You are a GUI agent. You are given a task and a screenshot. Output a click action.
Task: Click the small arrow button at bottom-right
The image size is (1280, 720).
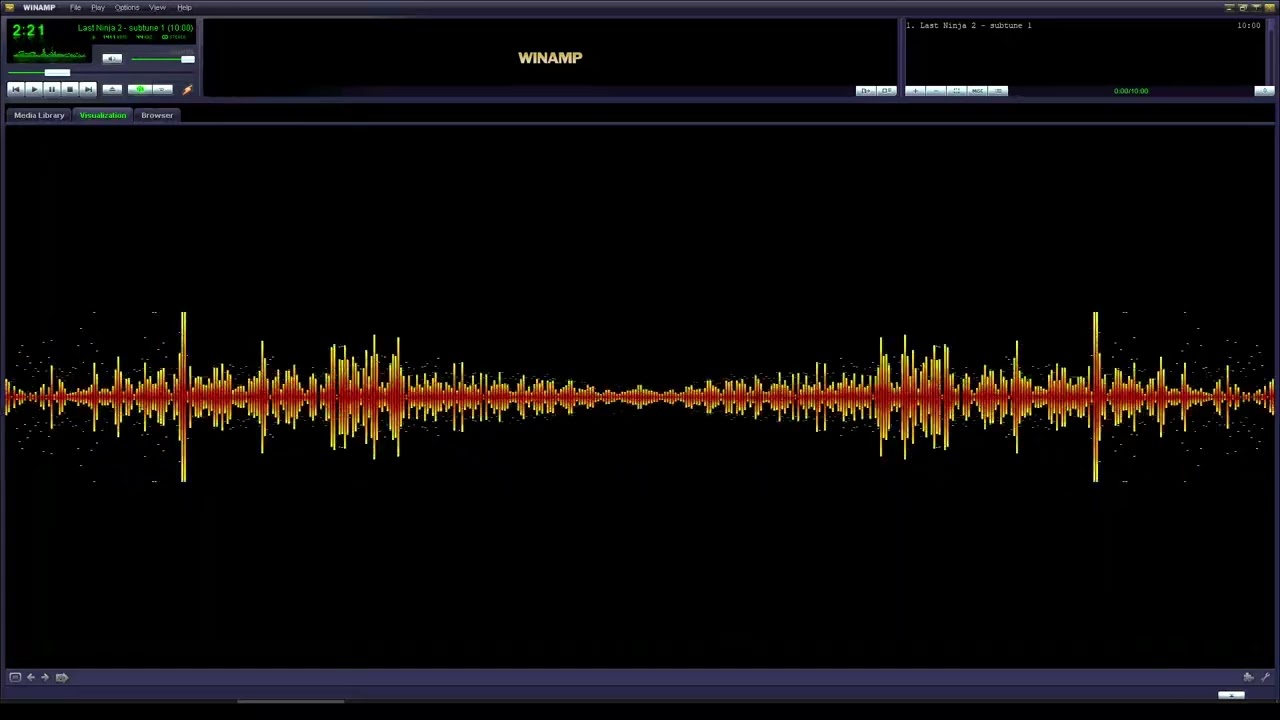1231,695
